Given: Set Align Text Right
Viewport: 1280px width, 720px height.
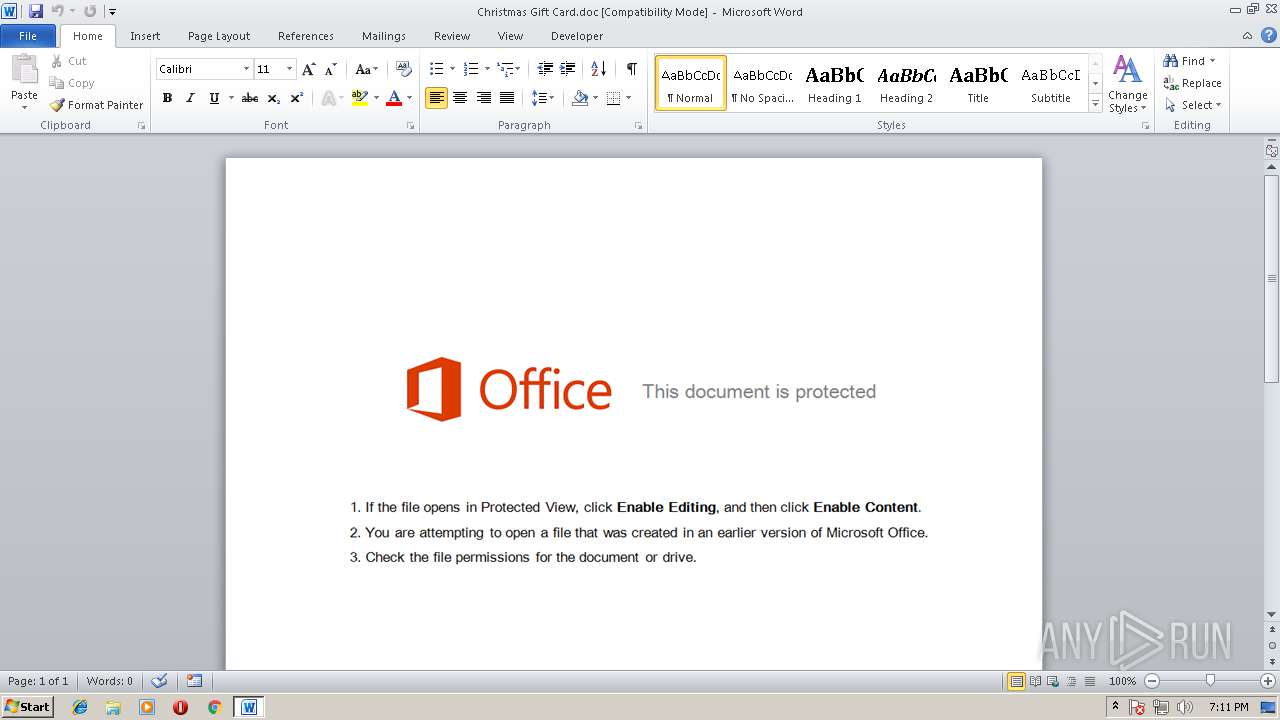Looking at the screenshot, I should pos(484,98).
